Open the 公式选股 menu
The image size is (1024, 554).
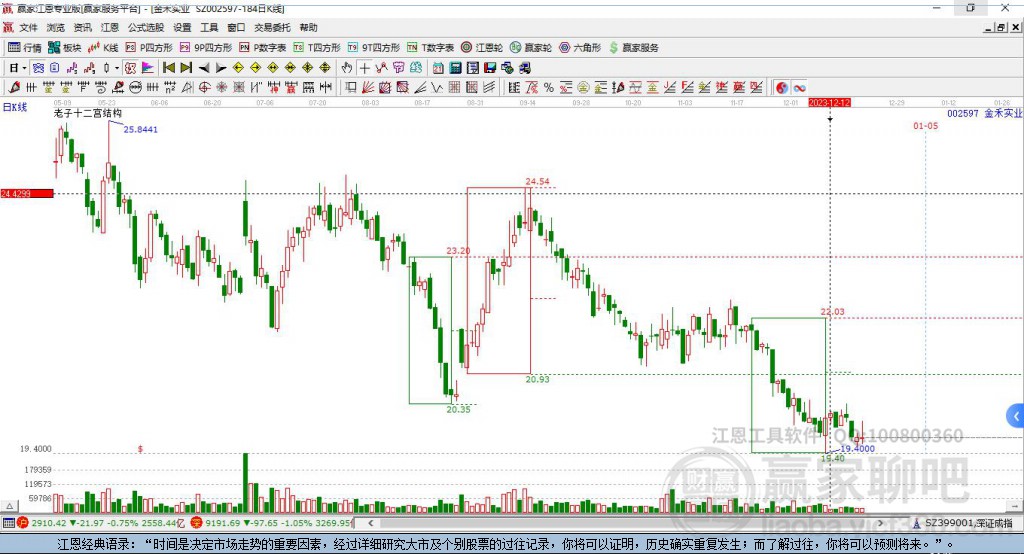[146, 27]
